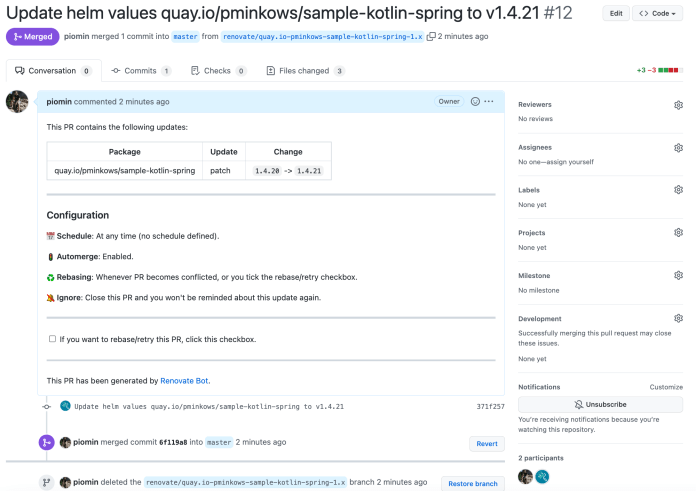Copy the head branch name icon

(431, 36)
